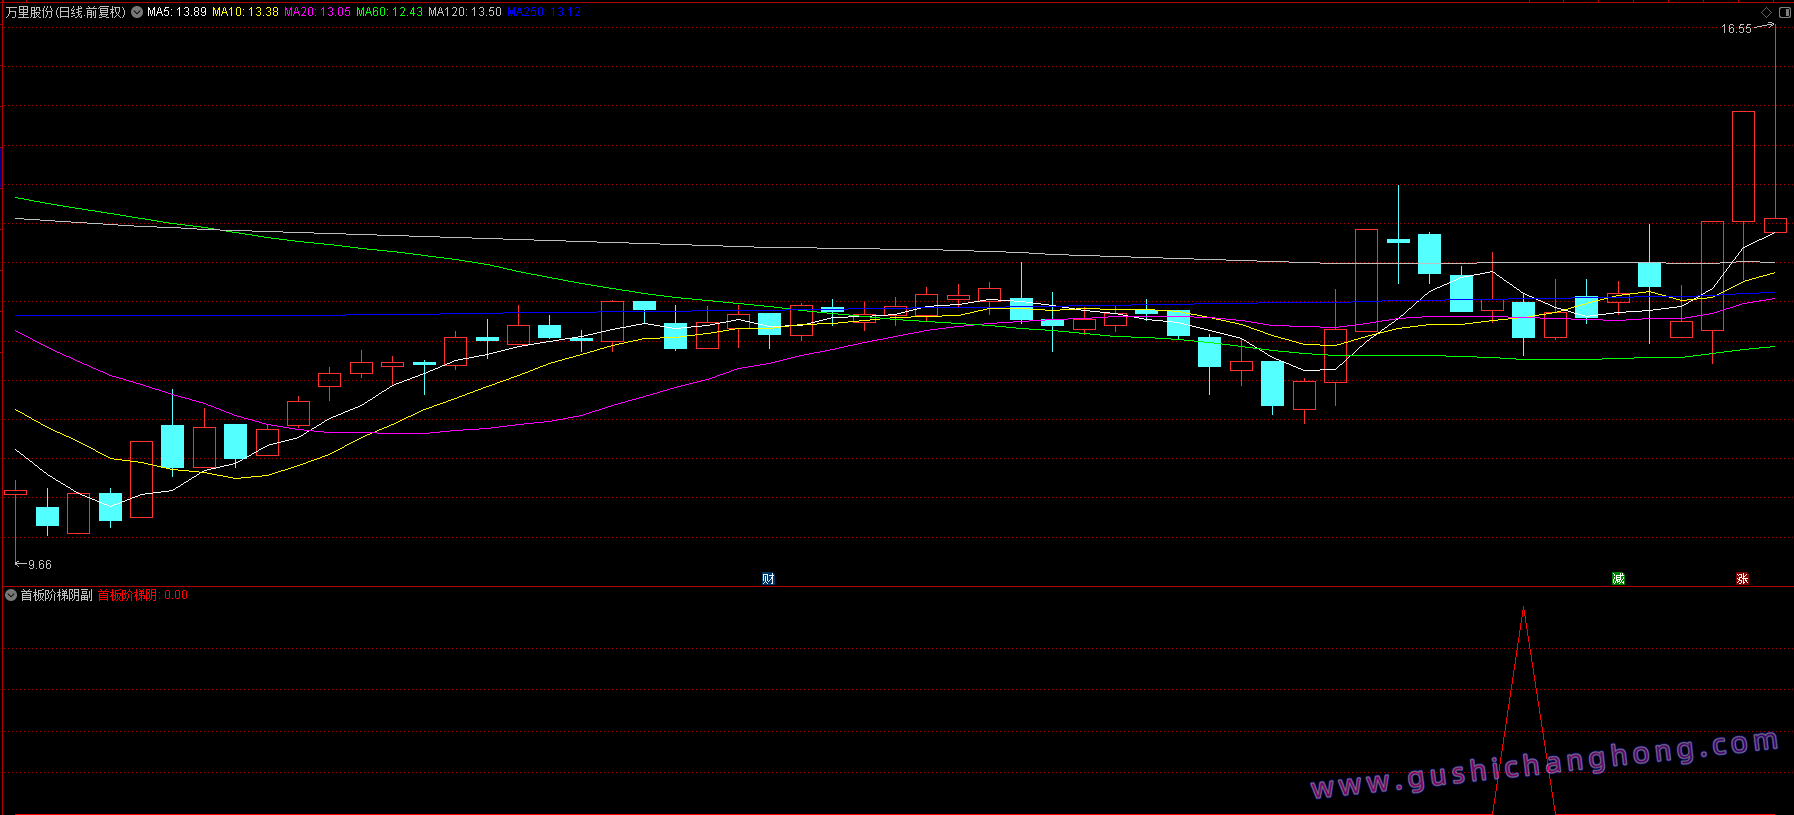Screen dimensions: 1794x815
Task: Expand the 首板阶梯阴副 indicator dropdown arrow
Action: coord(11,595)
